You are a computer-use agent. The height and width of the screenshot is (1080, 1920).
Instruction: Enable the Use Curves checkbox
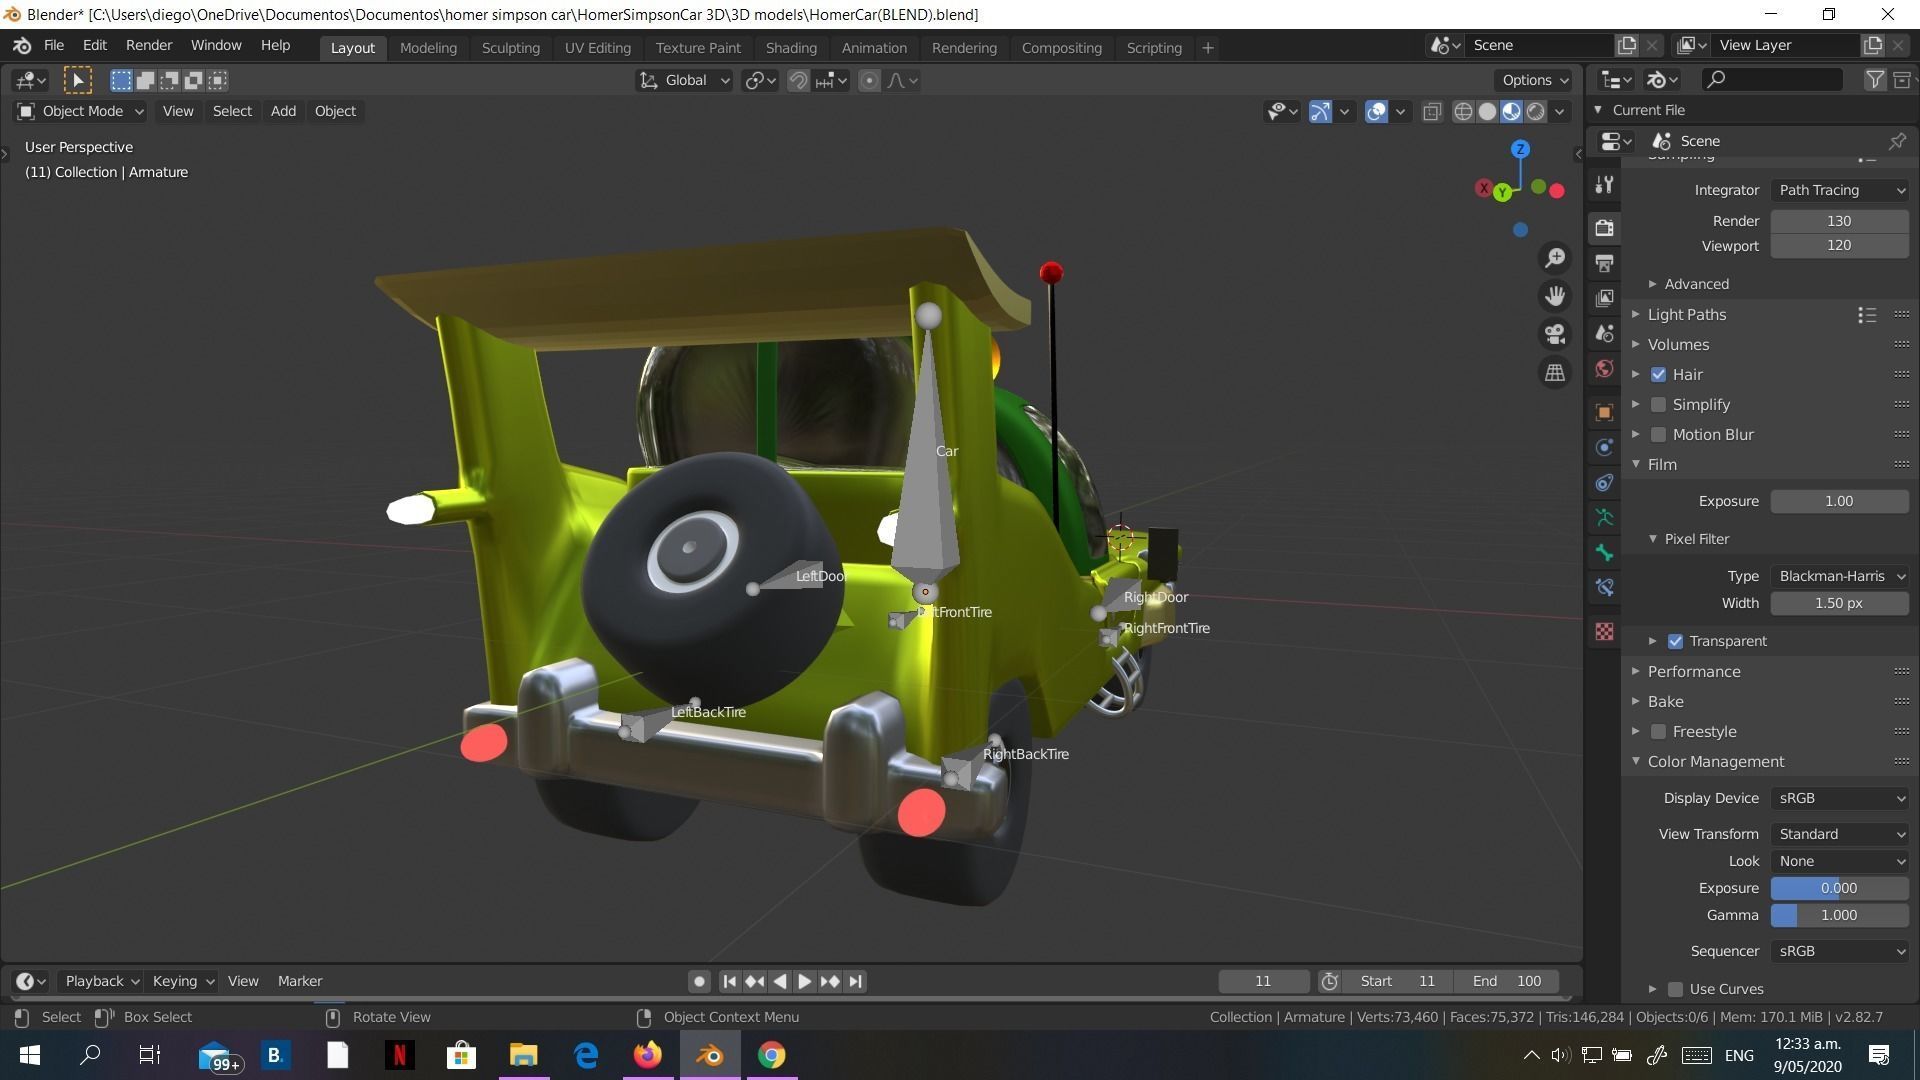[1676, 989]
